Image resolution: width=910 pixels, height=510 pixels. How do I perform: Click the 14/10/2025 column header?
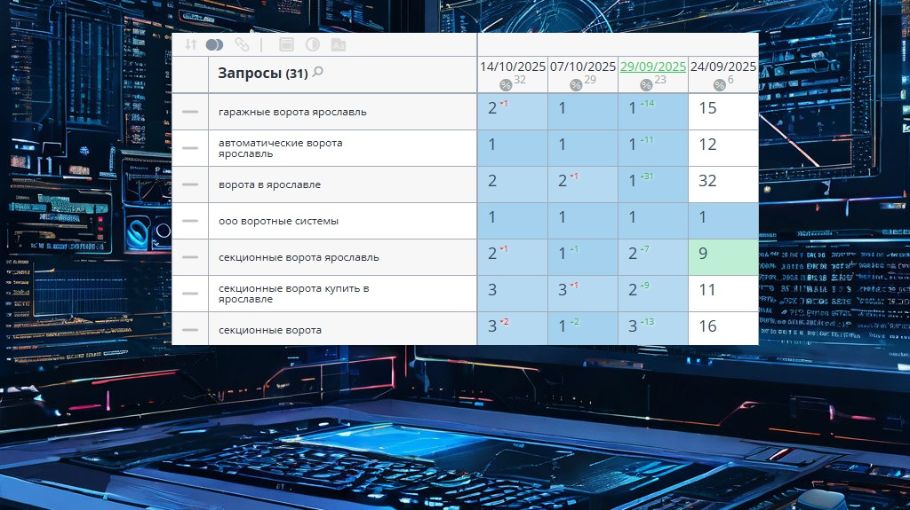click(512, 67)
